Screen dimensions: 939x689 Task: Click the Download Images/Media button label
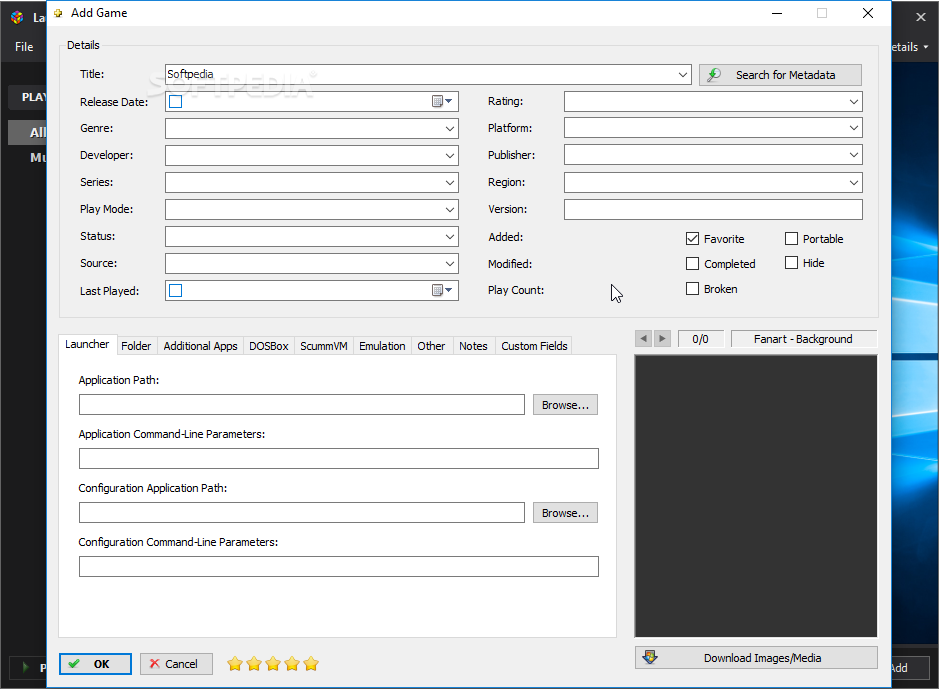[x=762, y=658]
